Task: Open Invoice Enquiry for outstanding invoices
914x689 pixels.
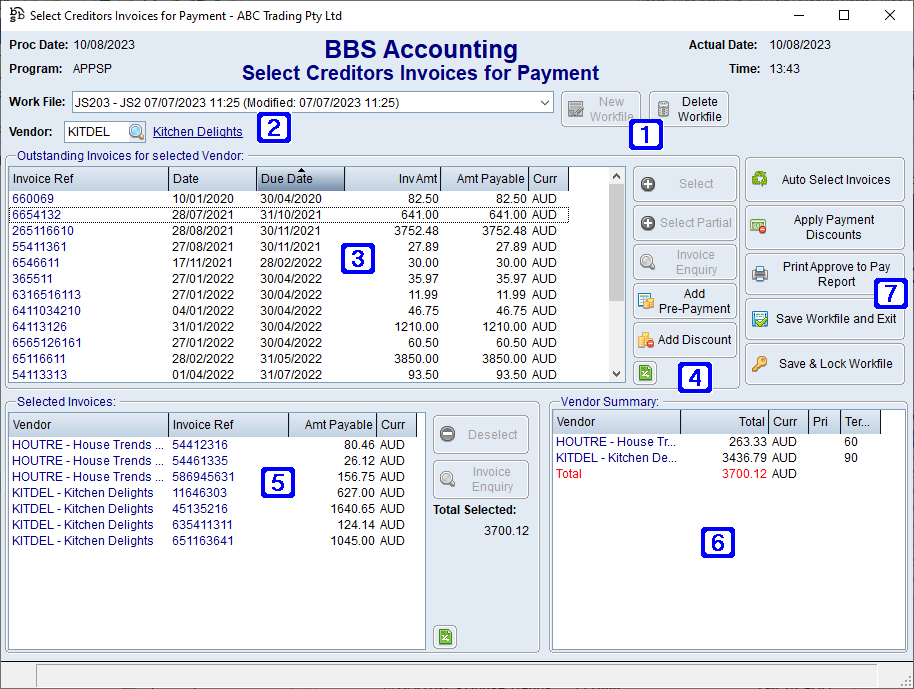Action: coord(684,259)
